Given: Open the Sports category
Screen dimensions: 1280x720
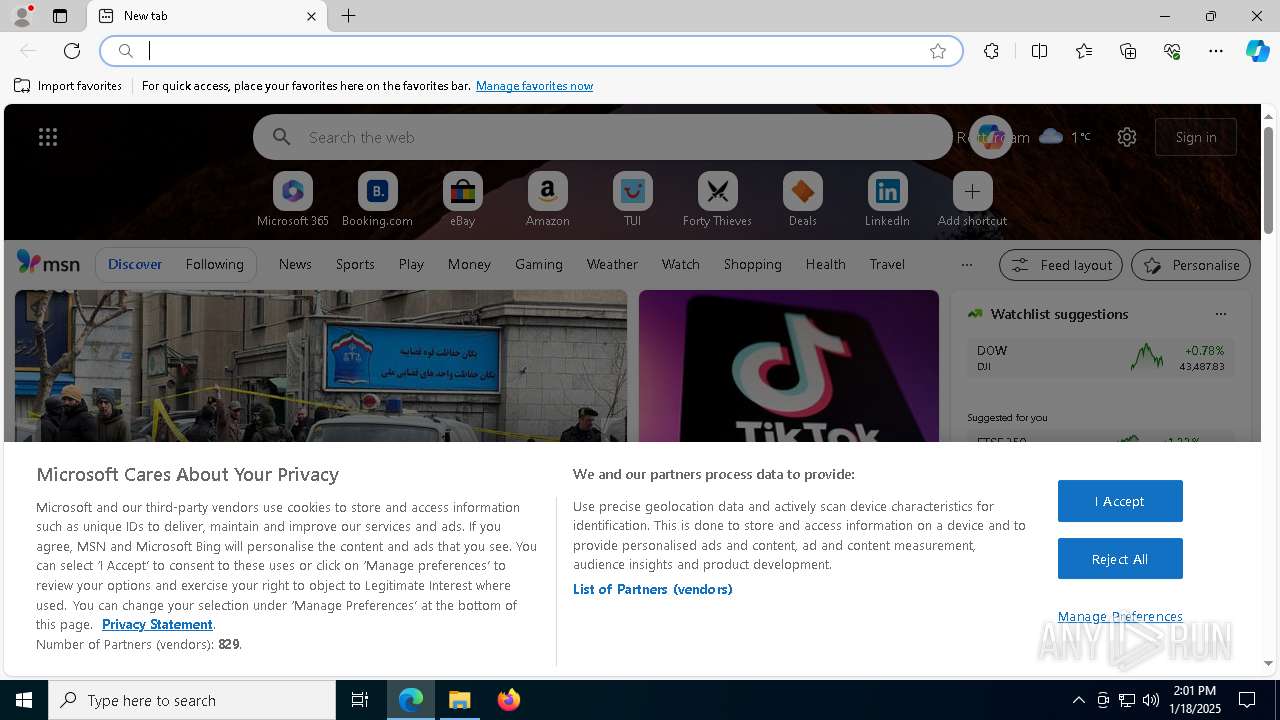Looking at the screenshot, I should [x=355, y=264].
